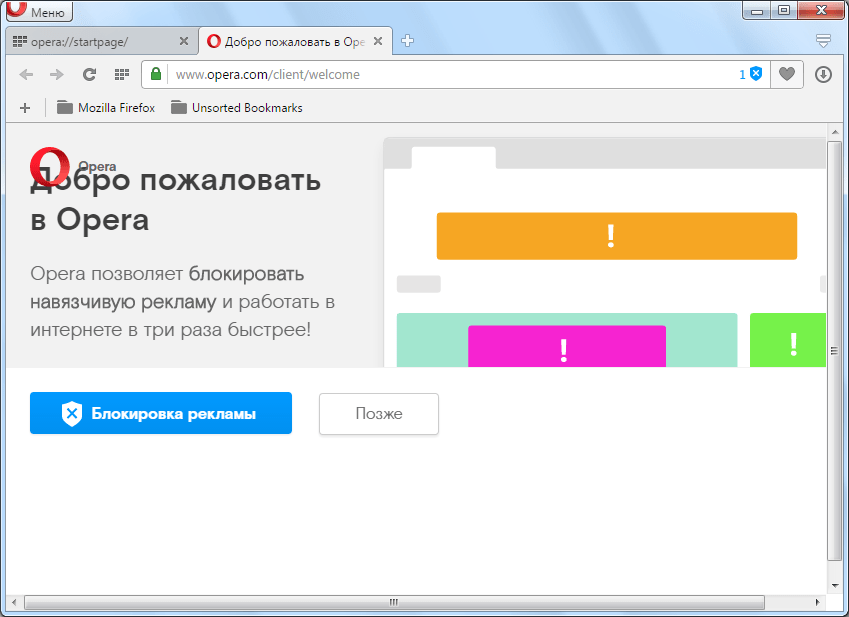The height and width of the screenshot is (617, 849).
Task: Add page to bookmarks with heart icon
Action: click(x=788, y=74)
